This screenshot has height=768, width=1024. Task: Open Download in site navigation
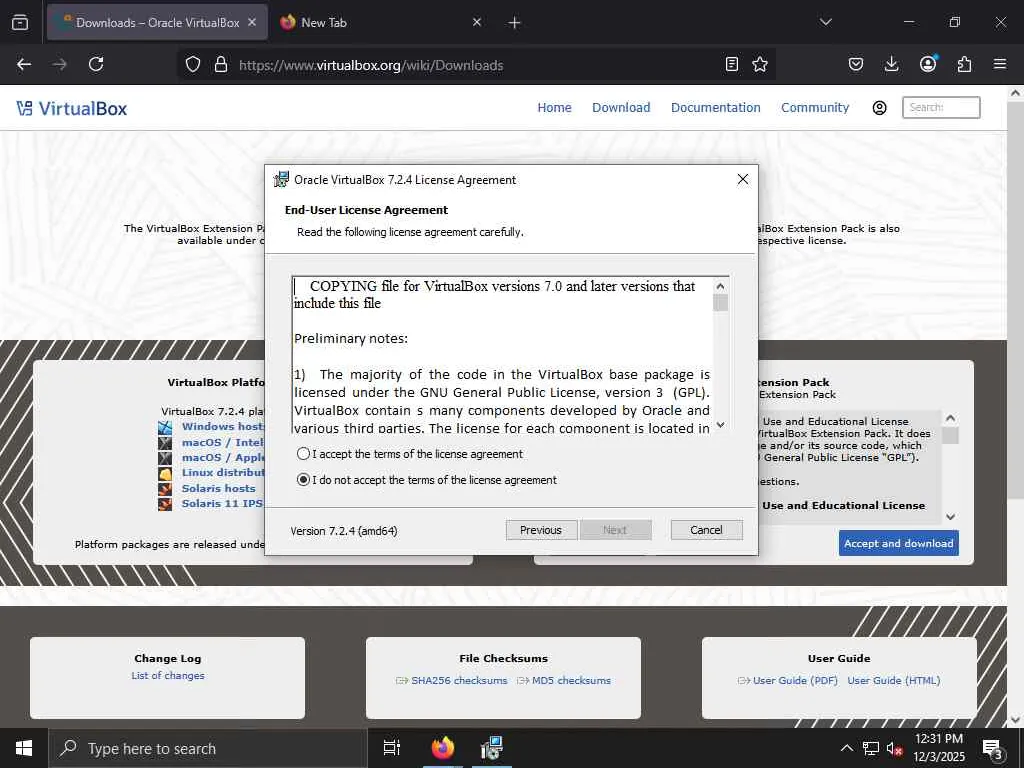621,108
